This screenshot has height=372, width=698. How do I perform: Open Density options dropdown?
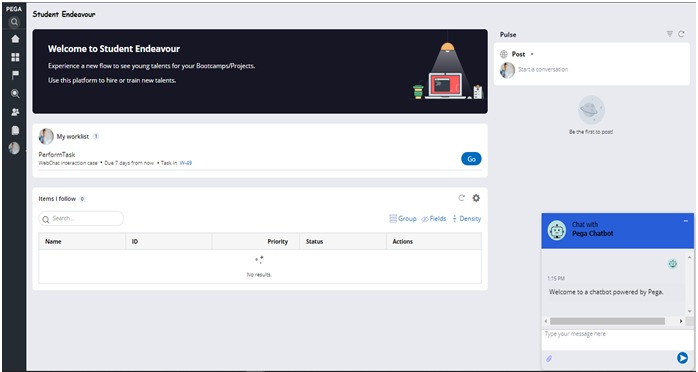tap(467, 218)
